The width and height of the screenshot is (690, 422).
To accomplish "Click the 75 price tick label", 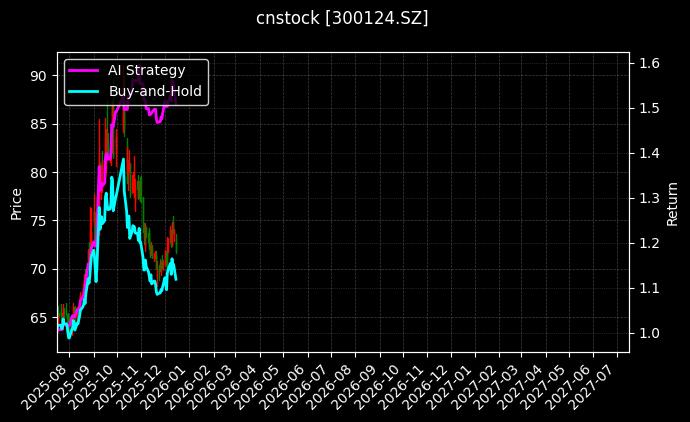I will (x=38, y=221).
